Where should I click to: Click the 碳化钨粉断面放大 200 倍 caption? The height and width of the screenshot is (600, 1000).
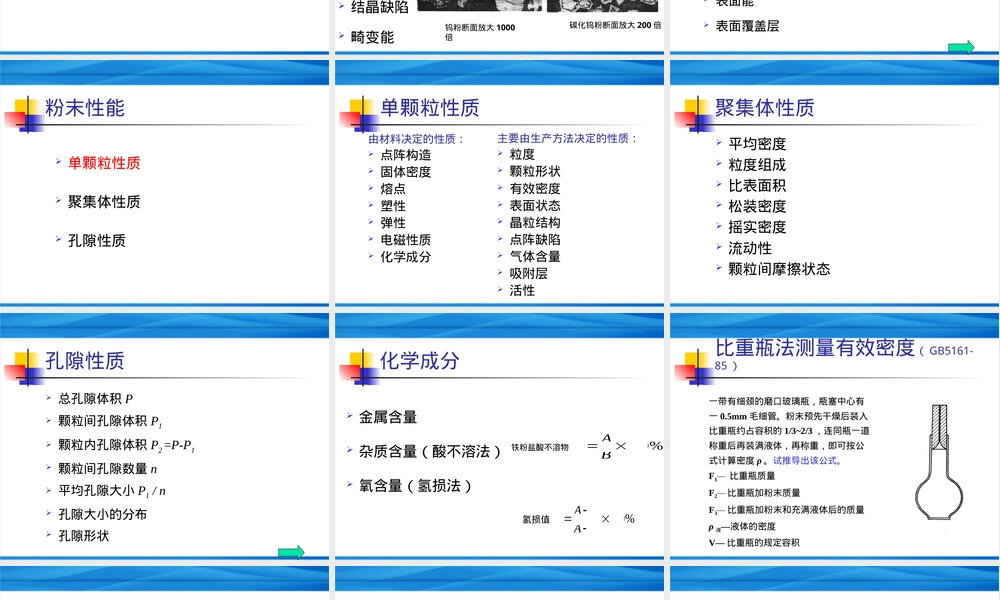pos(615,26)
